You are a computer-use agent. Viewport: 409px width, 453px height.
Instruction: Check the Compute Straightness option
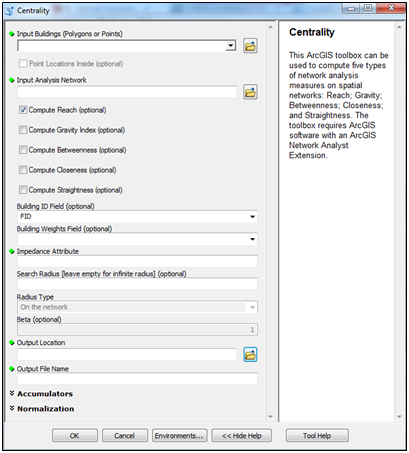(23, 190)
